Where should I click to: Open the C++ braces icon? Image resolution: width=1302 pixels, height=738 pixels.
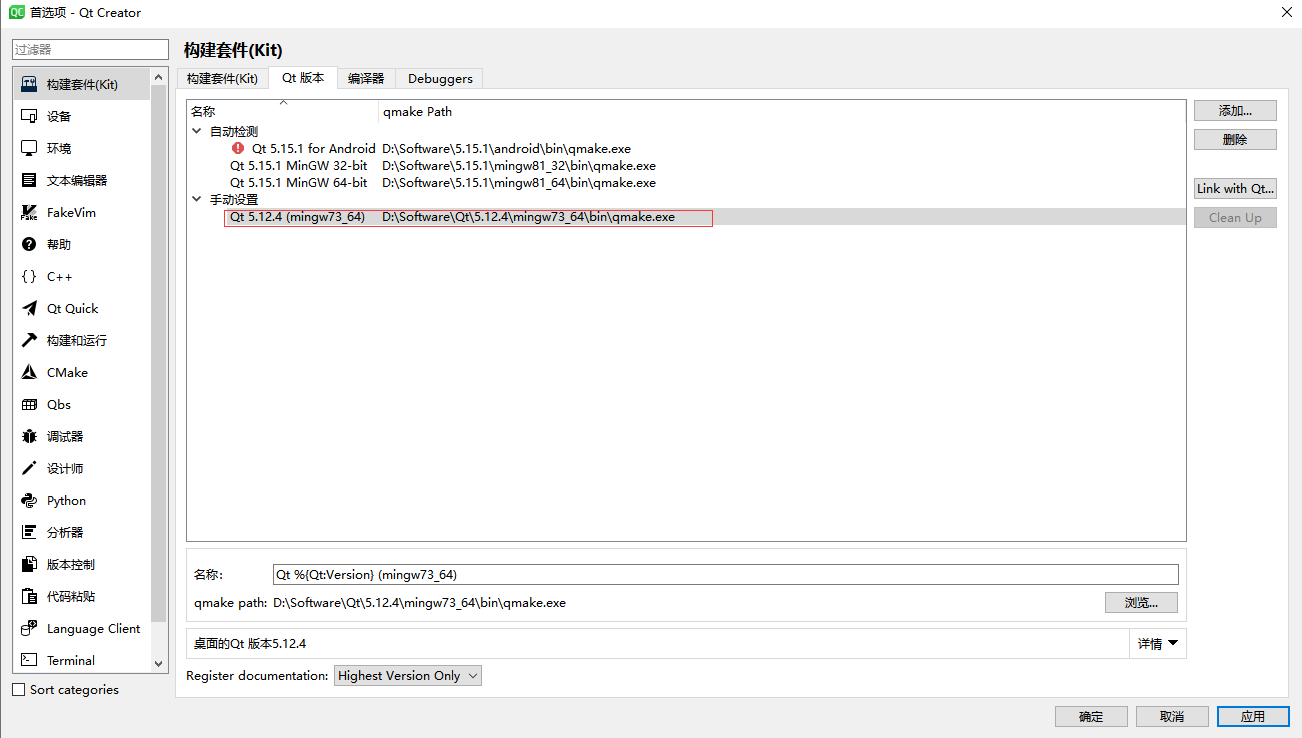click(29, 277)
